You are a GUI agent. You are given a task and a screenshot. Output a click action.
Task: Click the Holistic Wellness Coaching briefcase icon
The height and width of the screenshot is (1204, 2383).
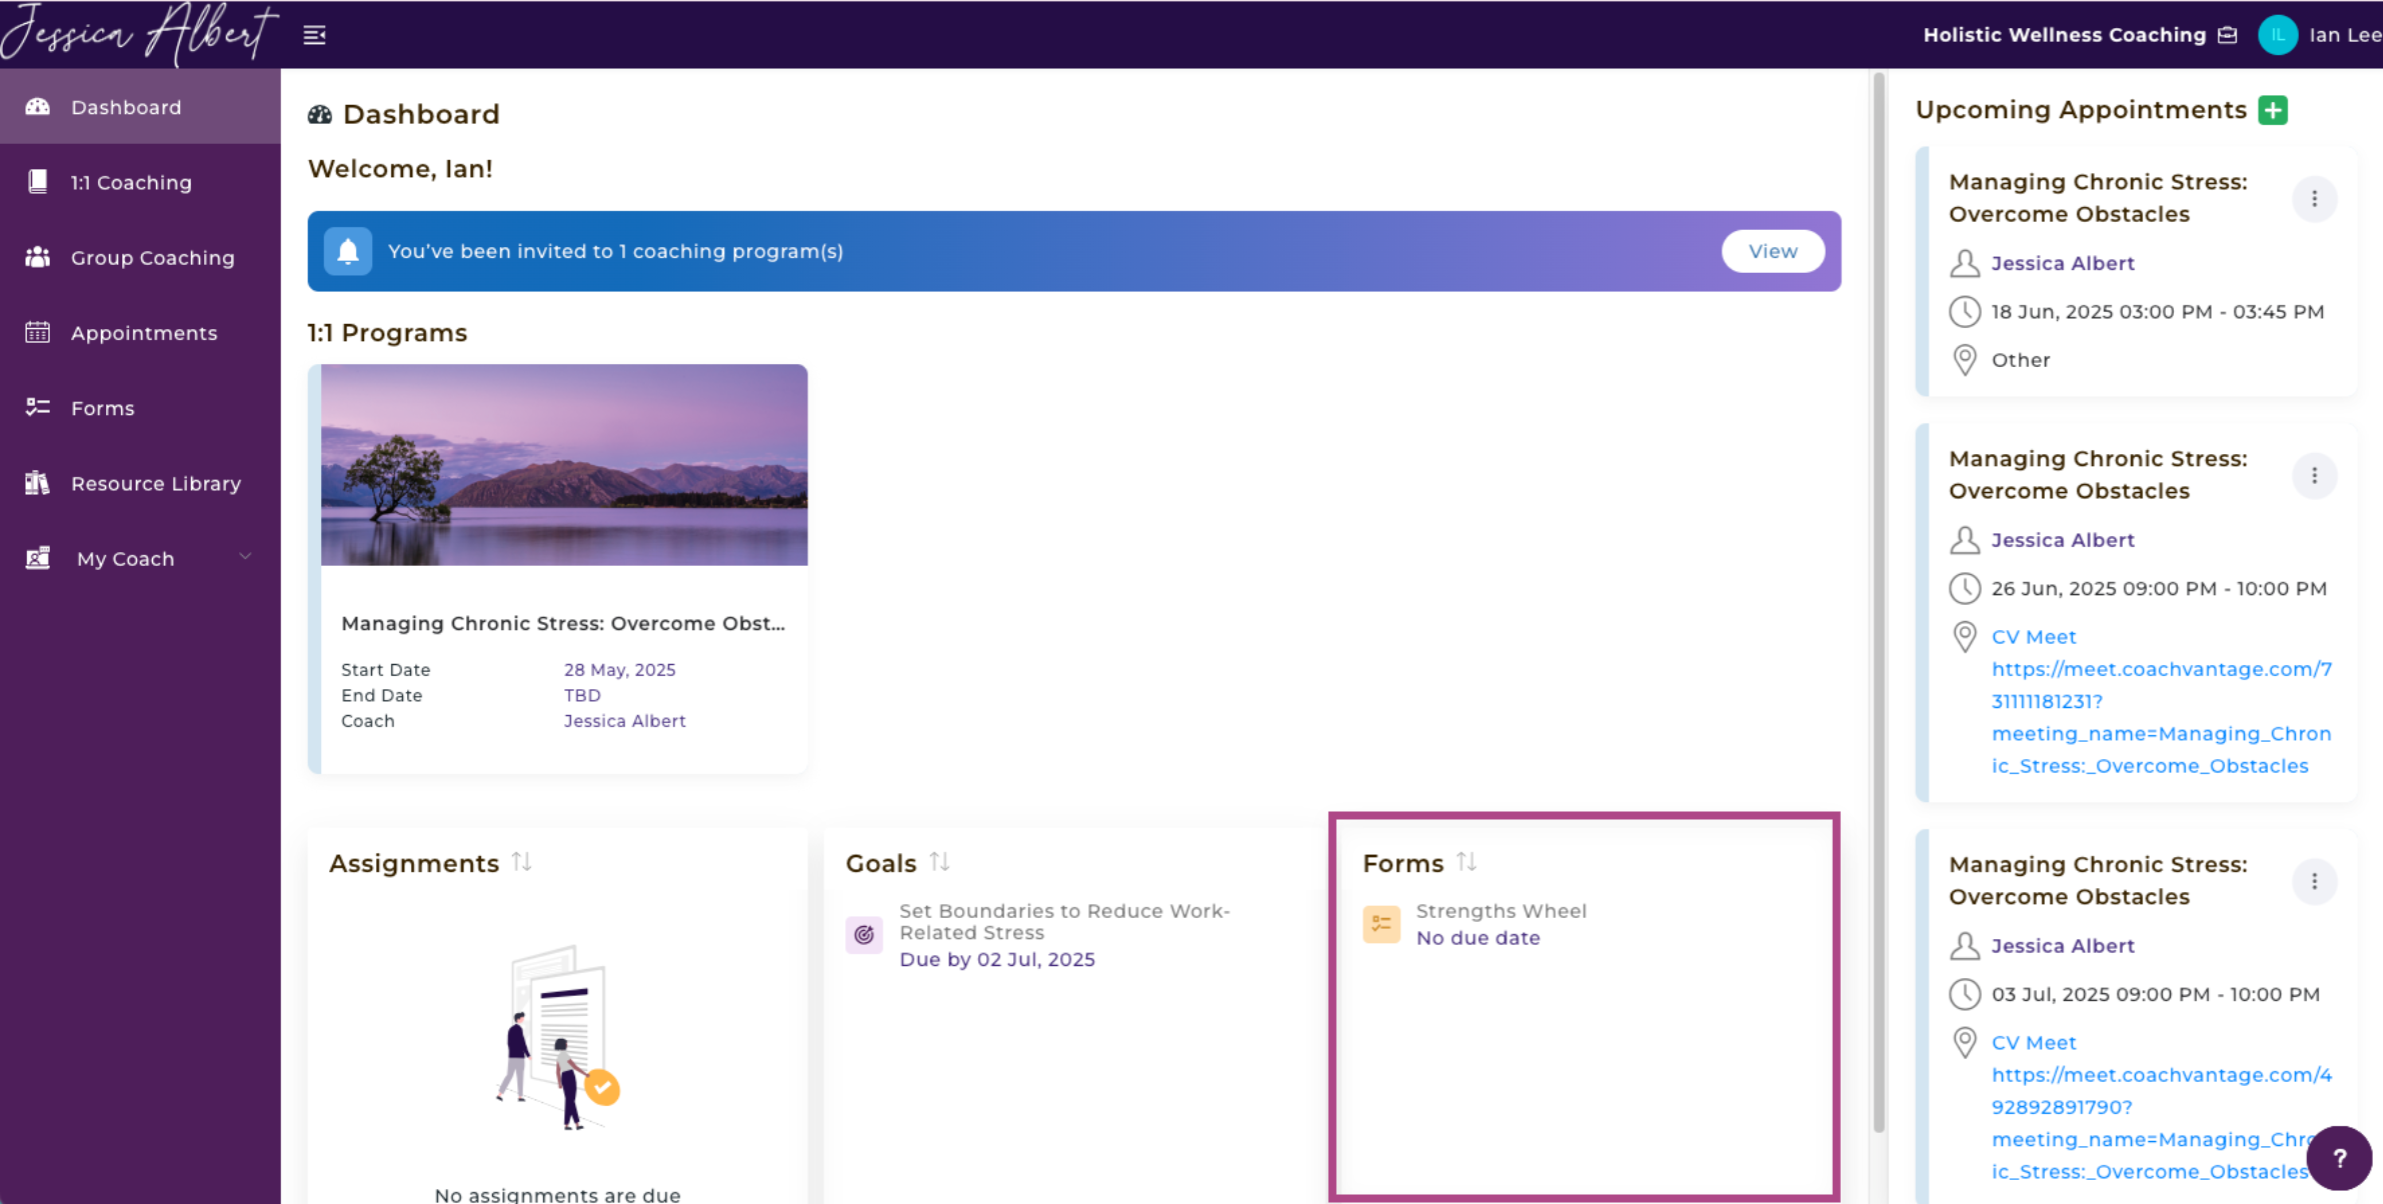(x=2227, y=35)
